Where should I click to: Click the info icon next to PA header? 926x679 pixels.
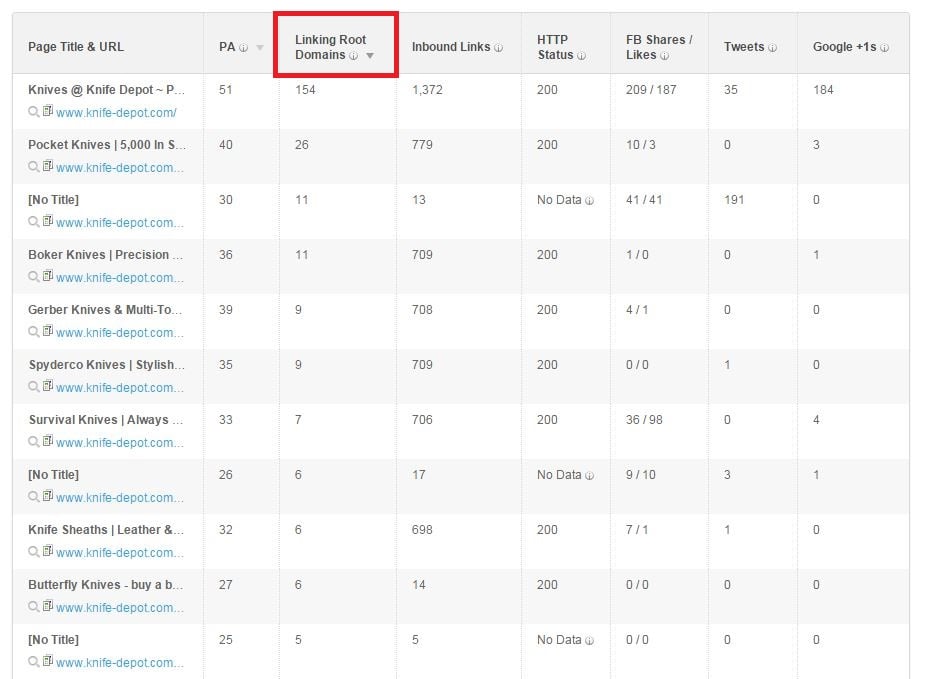243,48
